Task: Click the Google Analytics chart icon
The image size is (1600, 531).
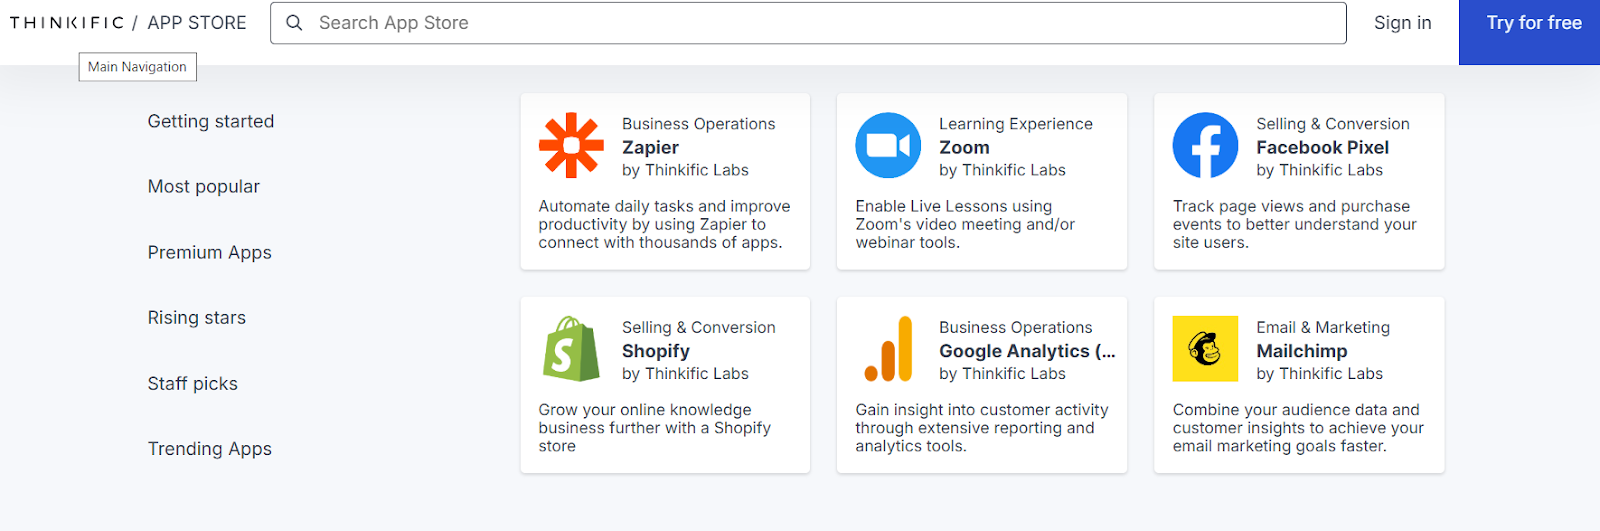Action: [888, 349]
